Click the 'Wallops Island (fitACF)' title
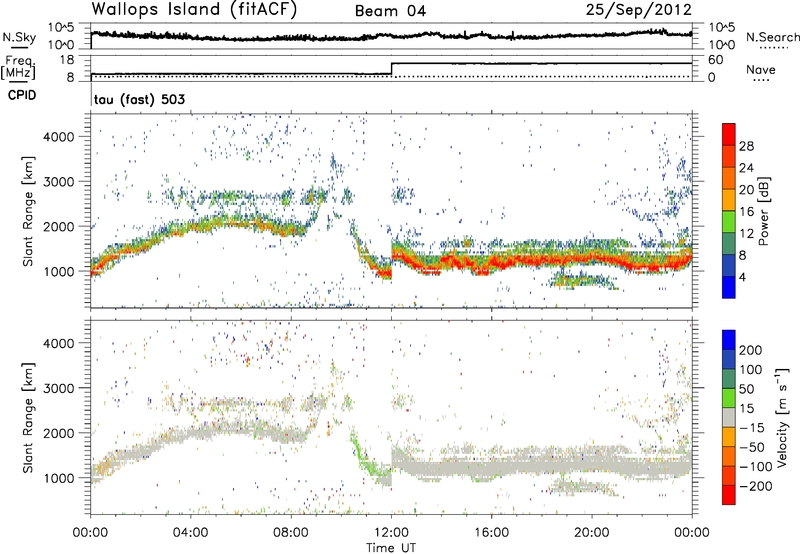This screenshot has height=554, width=800. point(194,10)
